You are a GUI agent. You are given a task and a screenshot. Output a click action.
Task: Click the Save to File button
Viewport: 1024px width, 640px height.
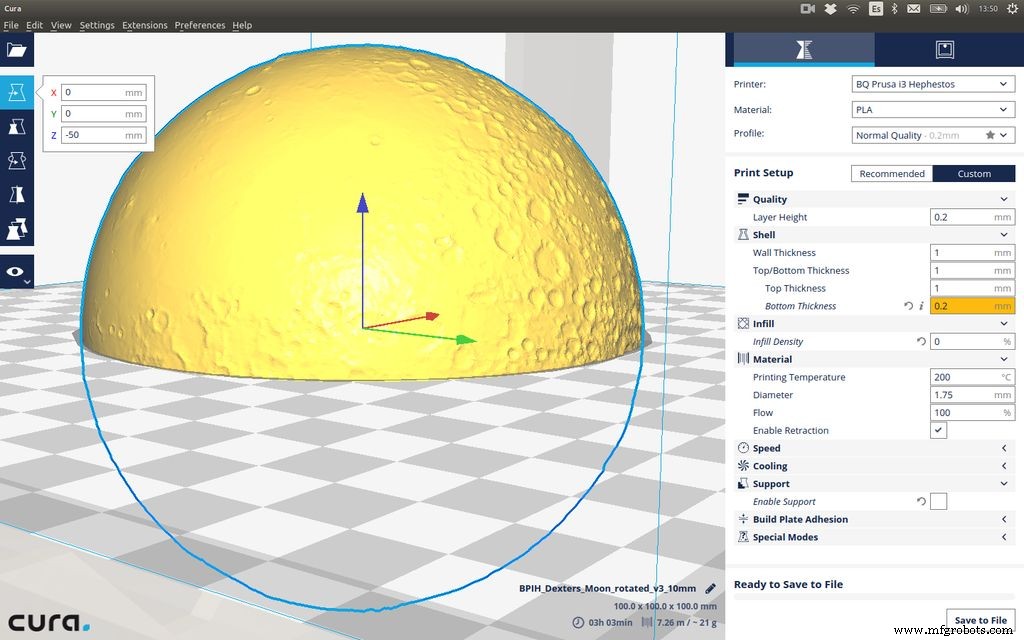click(979, 620)
